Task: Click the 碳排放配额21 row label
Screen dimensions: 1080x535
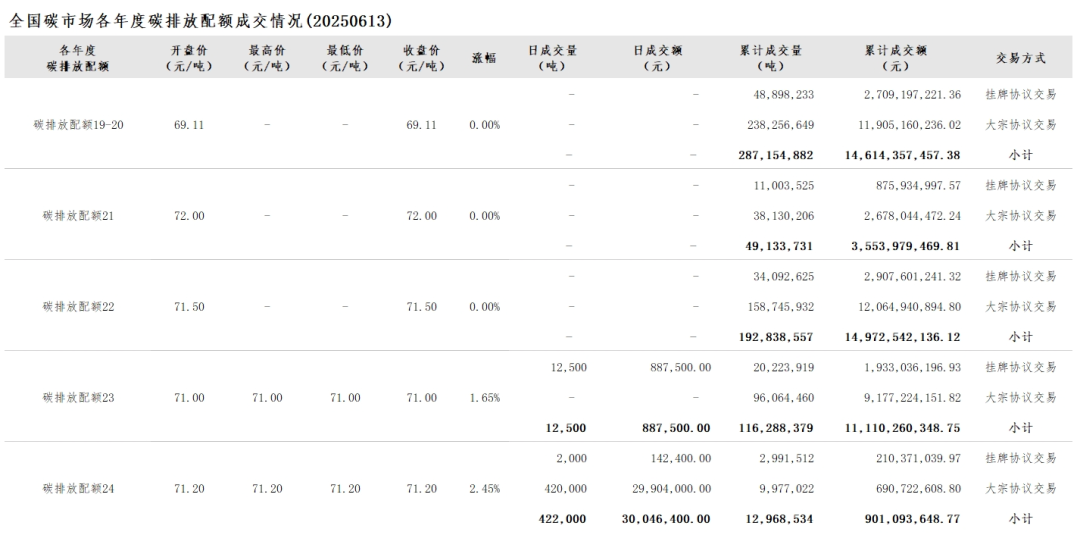Action: tap(79, 216)
